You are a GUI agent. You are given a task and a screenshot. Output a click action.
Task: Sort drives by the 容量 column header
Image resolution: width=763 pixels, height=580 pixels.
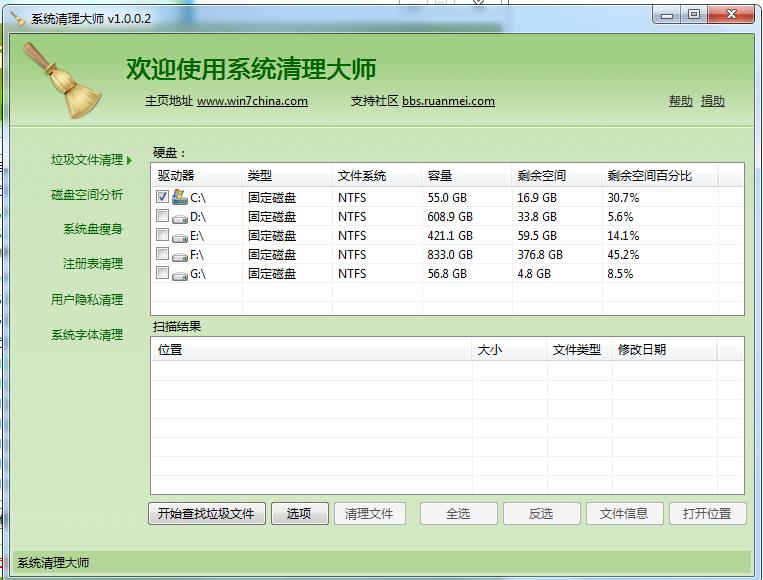pyautogui.click(x=467, y=175)
